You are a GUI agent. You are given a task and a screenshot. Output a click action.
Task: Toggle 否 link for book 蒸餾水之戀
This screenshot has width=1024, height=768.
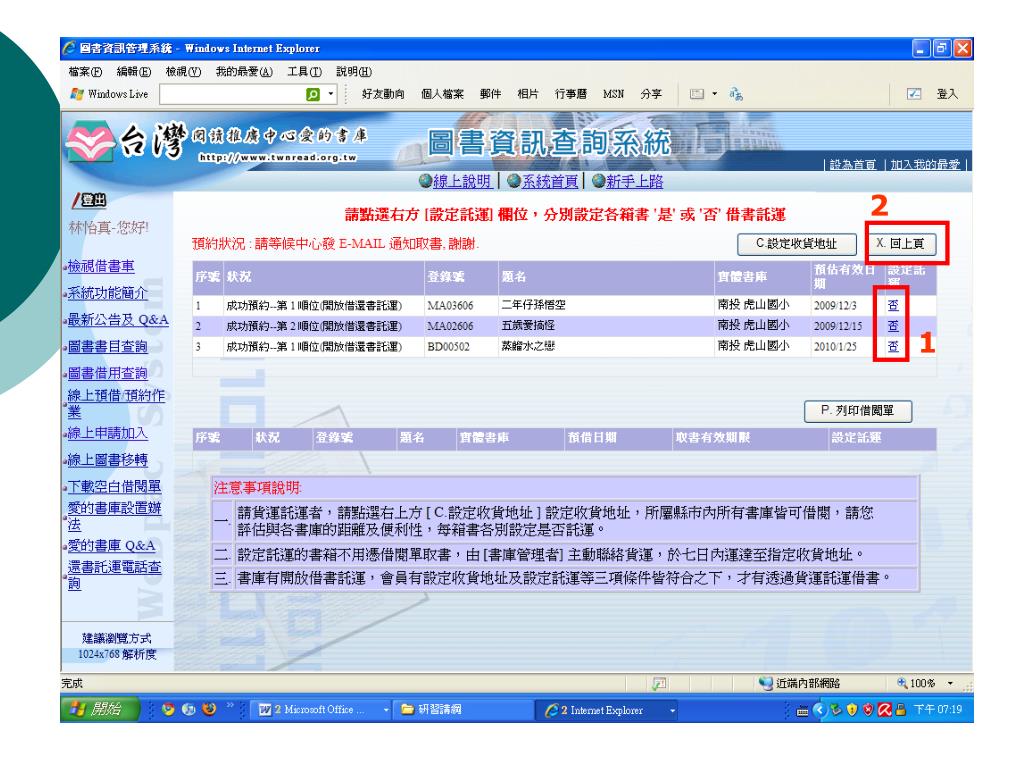pos(893,346)
